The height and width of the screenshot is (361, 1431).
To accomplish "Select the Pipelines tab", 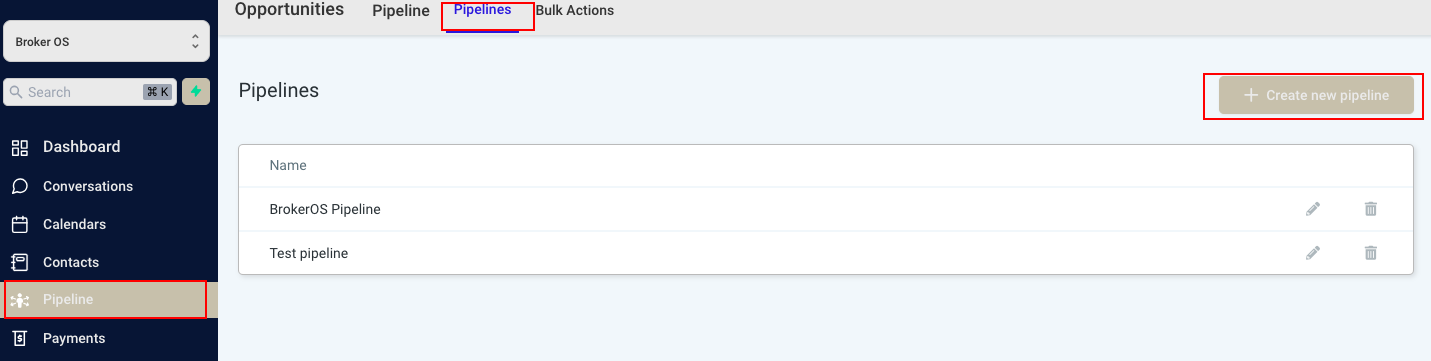I will pos(483,10).
